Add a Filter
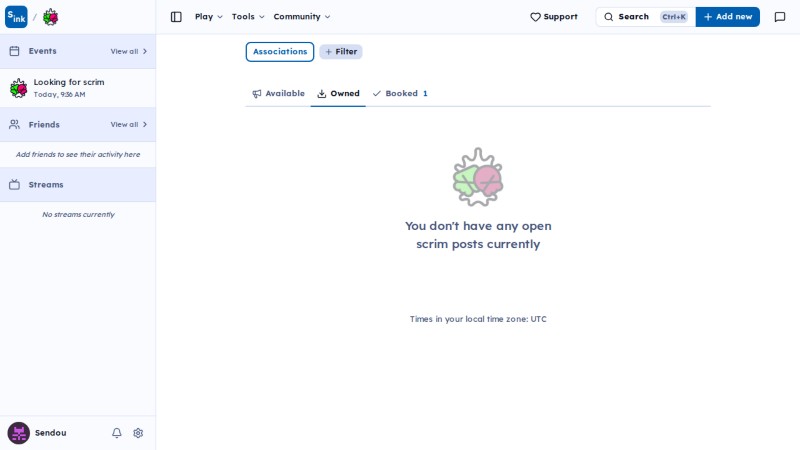 (x=341, y=52)
